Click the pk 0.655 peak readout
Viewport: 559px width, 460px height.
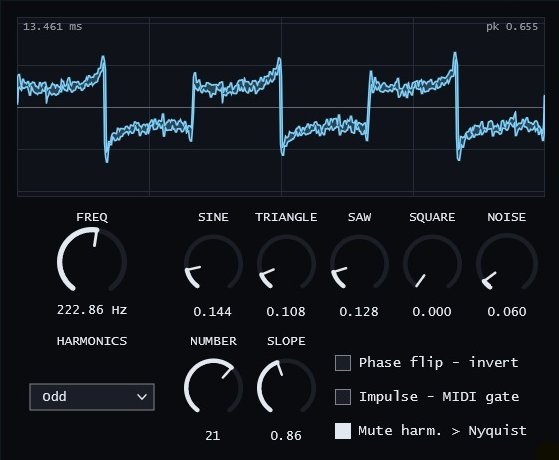coord(512,27)
